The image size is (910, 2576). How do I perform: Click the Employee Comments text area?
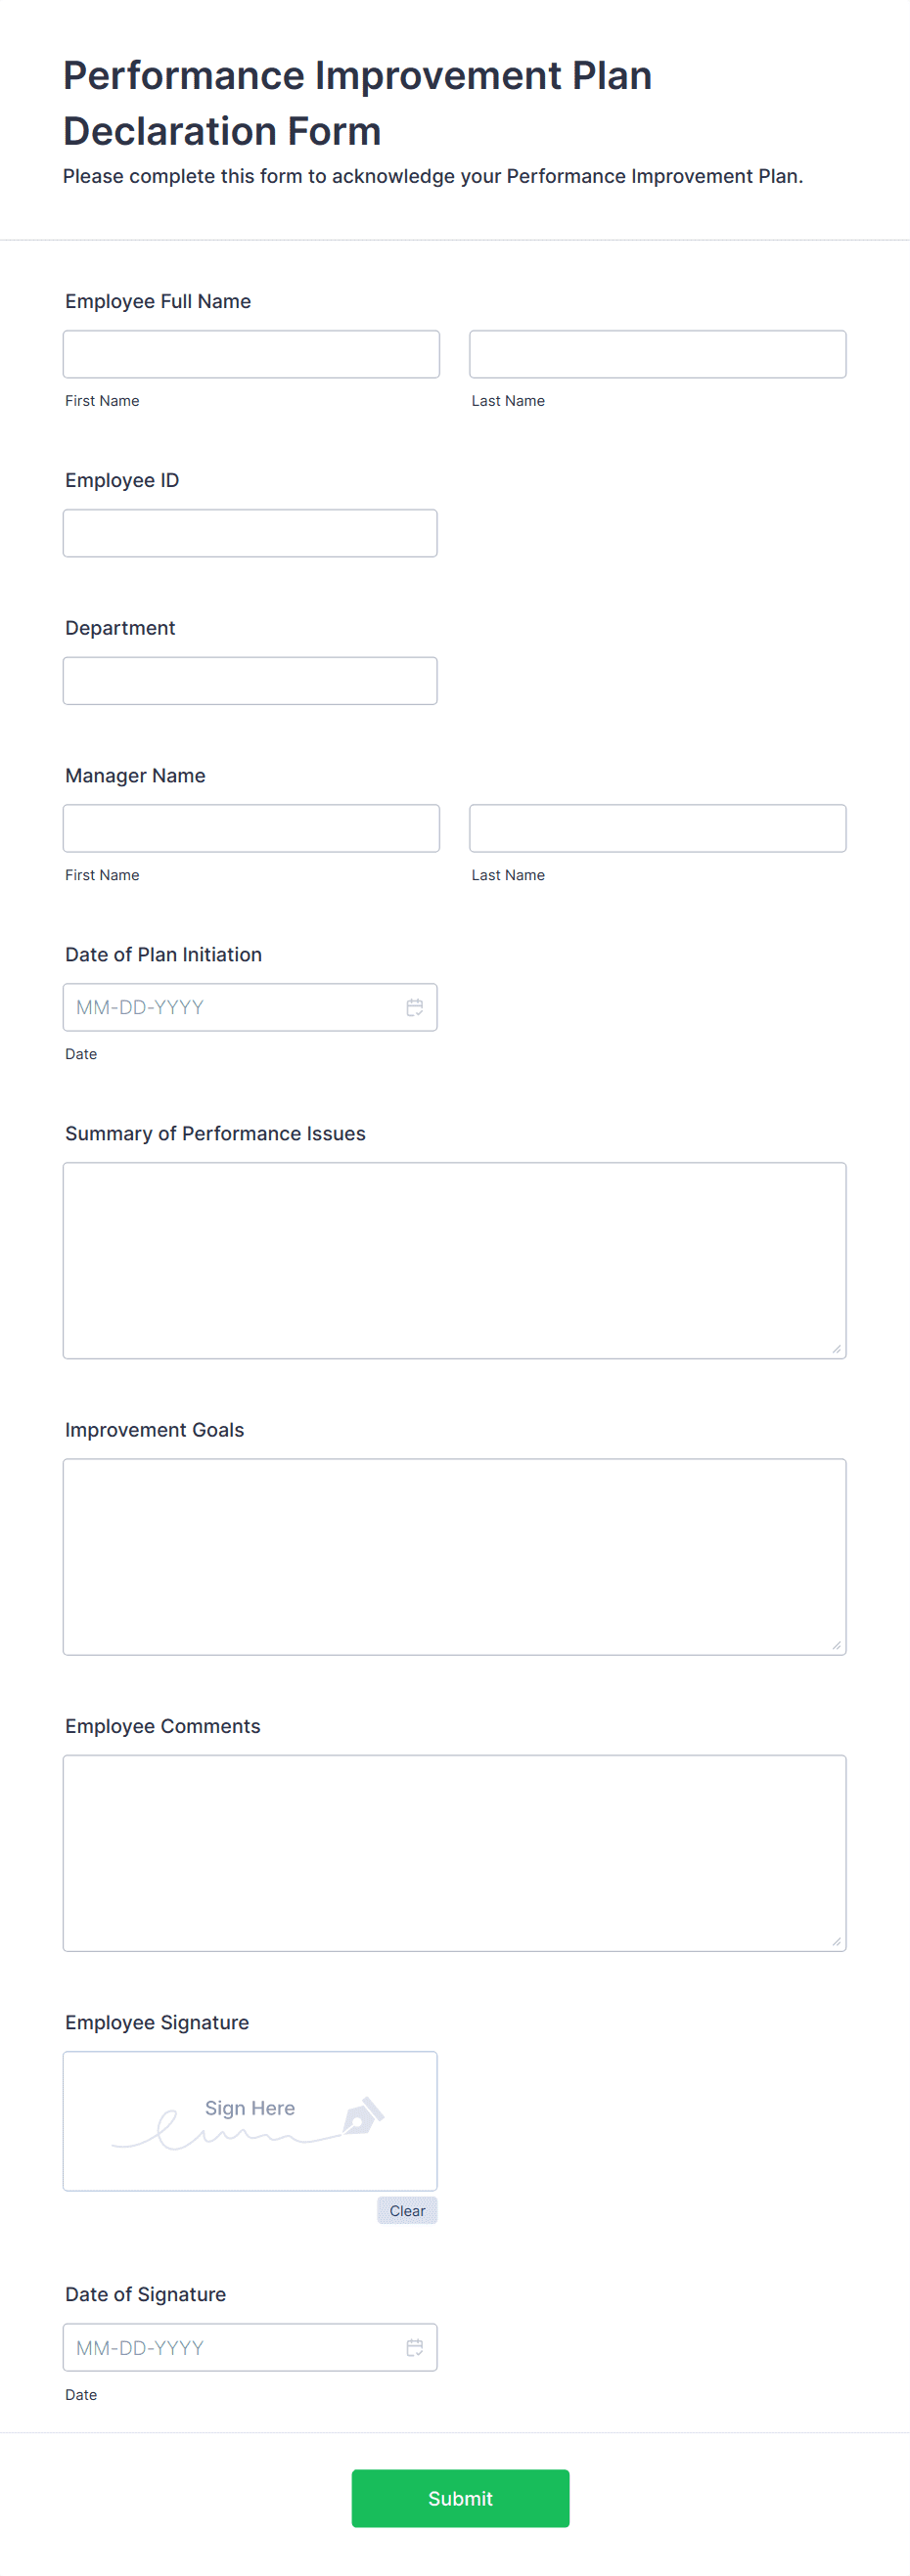point(454,1852)
